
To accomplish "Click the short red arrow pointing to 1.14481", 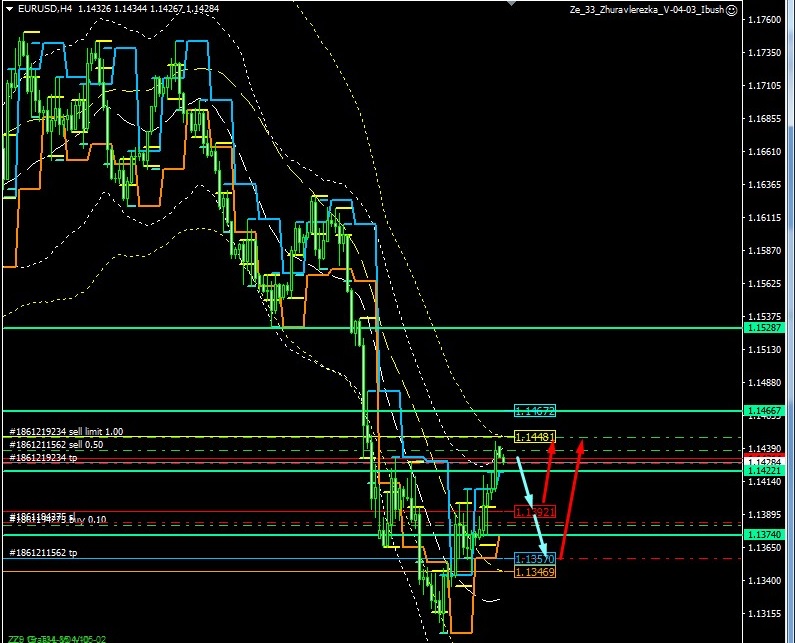I will 547,470.
